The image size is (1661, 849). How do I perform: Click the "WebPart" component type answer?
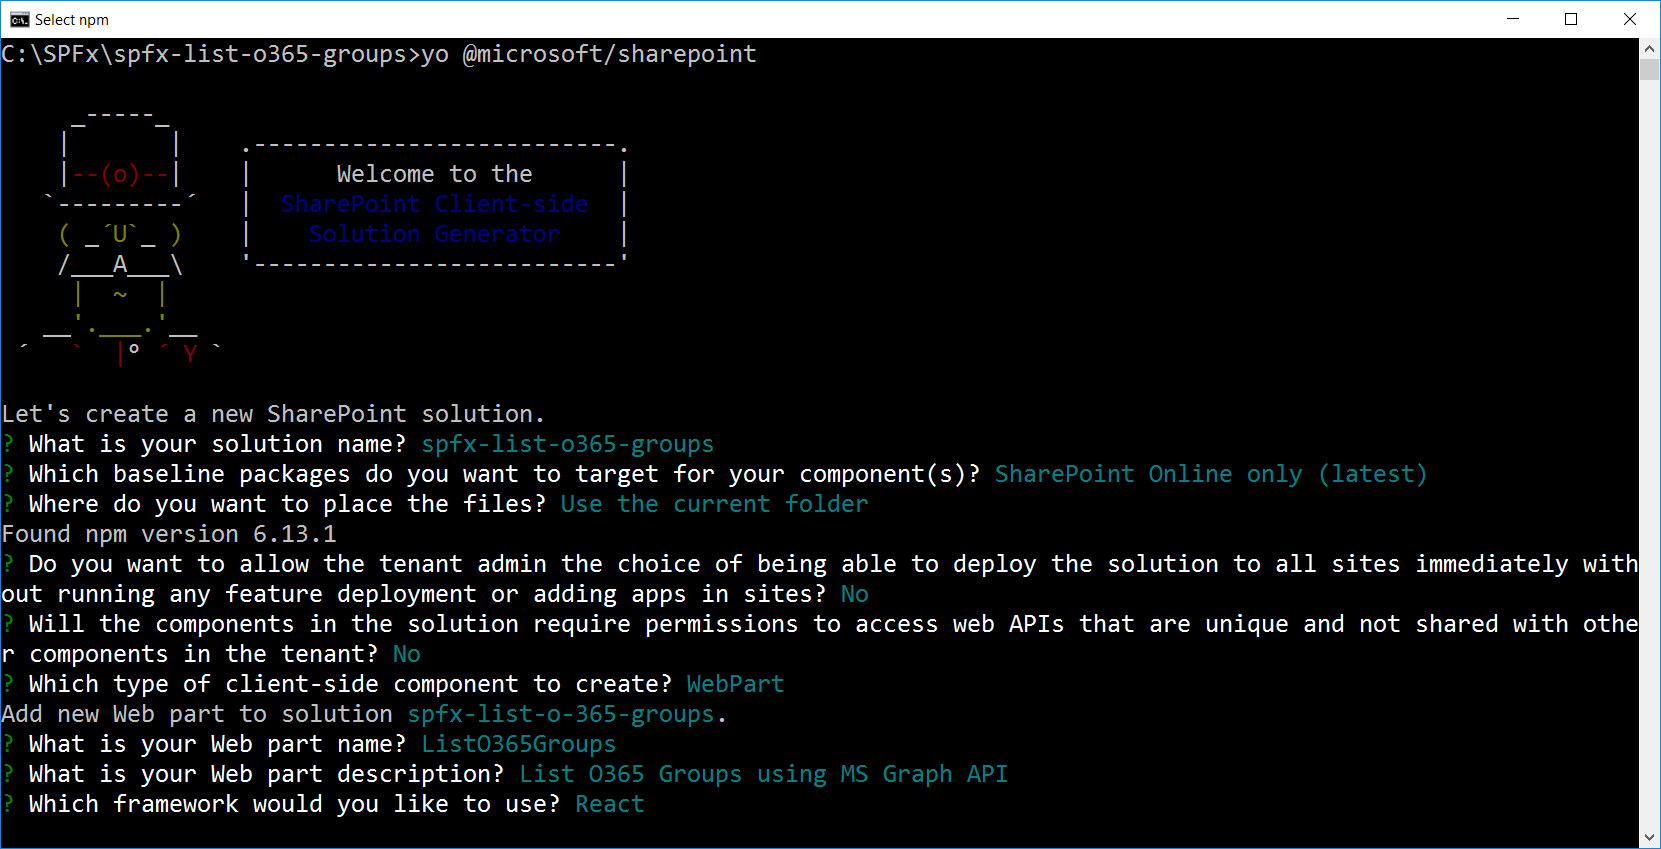coord(735,684)
